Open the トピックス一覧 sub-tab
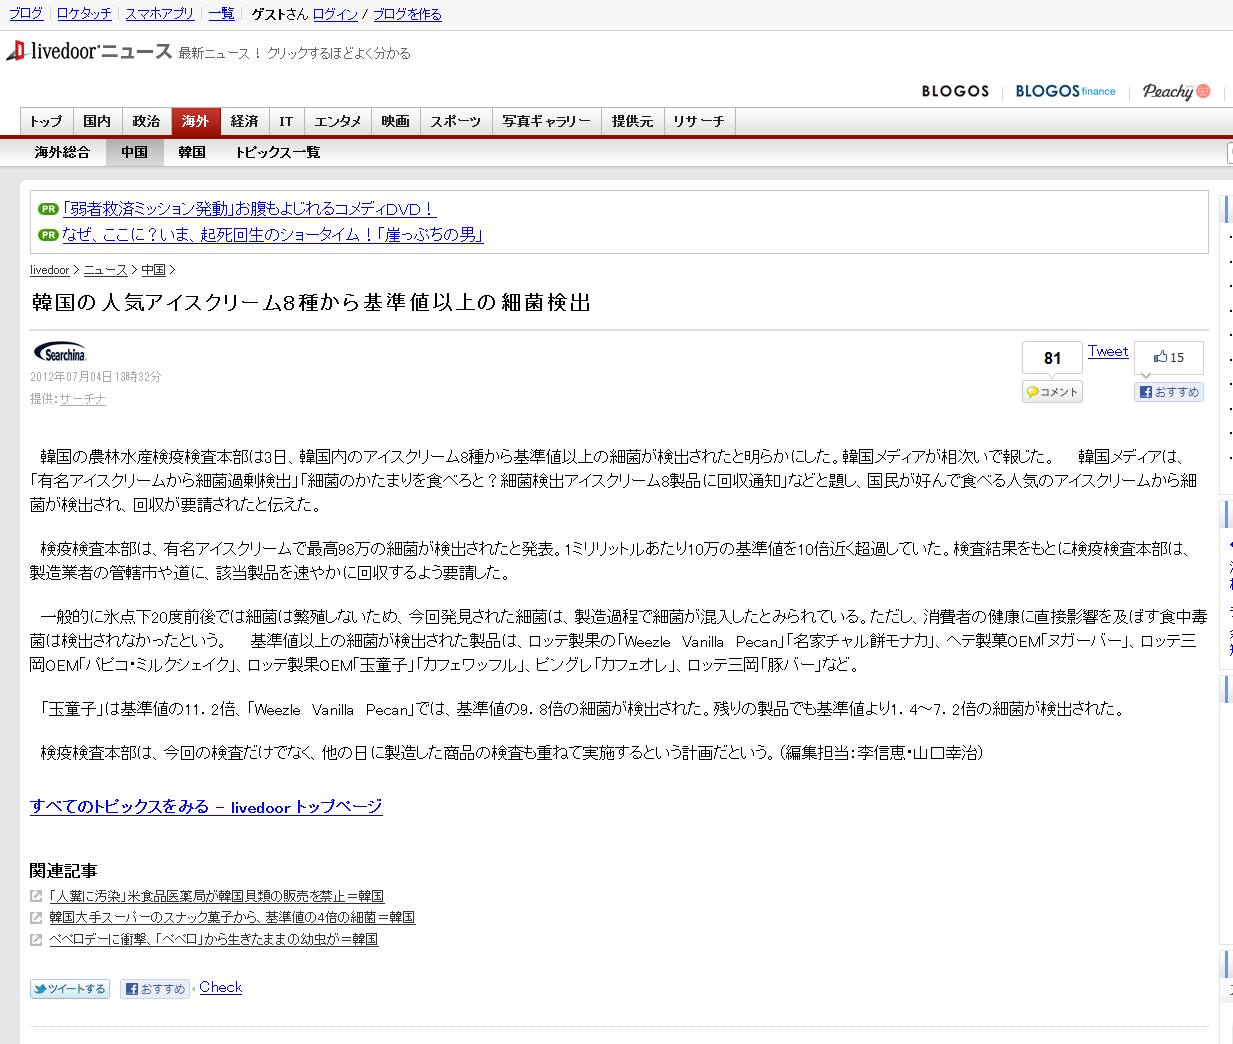1233x1044 pixels. 278,152
